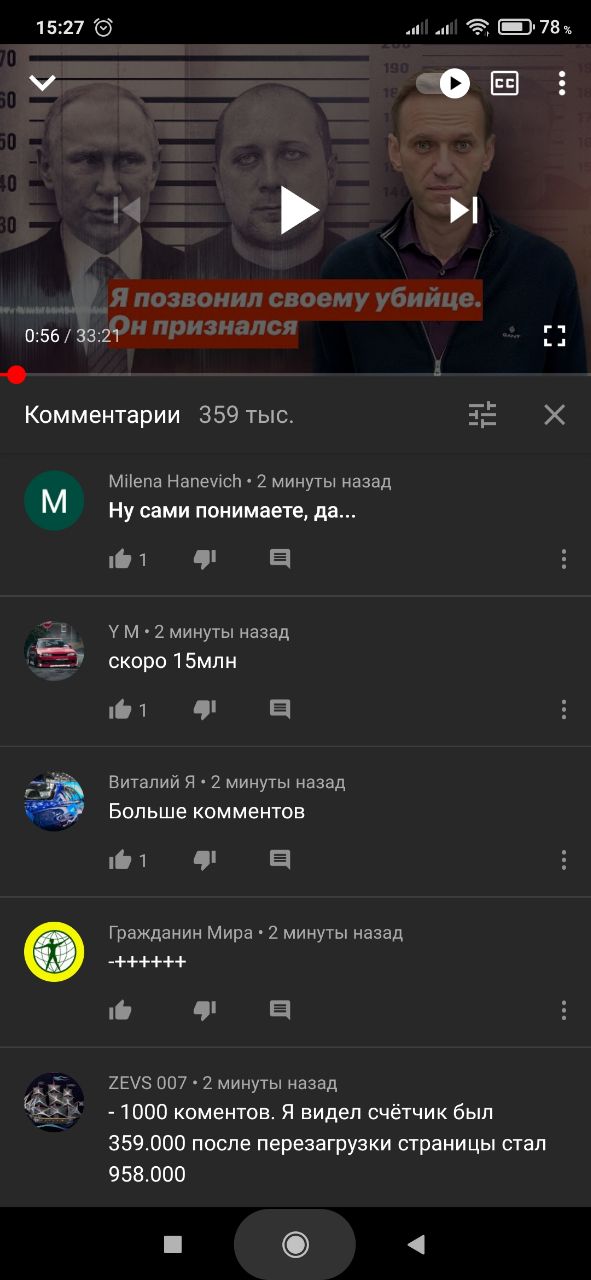Tap the Android home button
Screen dimensions: 591x1280
(x=295, y=1244)
